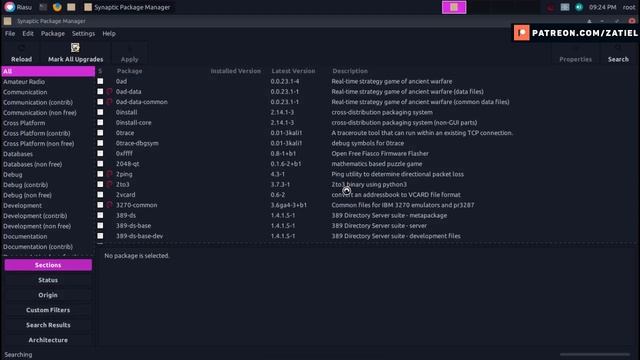Open the Settings menu

pos(83,33)
